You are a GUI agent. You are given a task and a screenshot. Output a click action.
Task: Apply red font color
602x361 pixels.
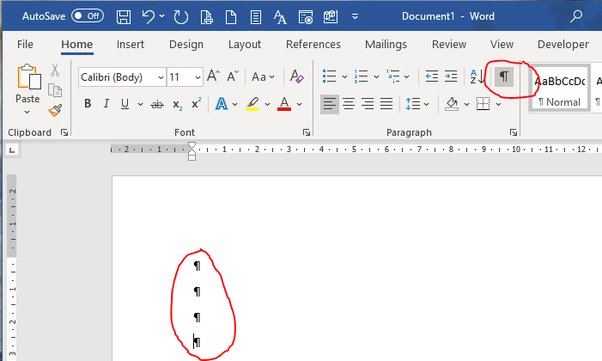click(x=284, y=104)
